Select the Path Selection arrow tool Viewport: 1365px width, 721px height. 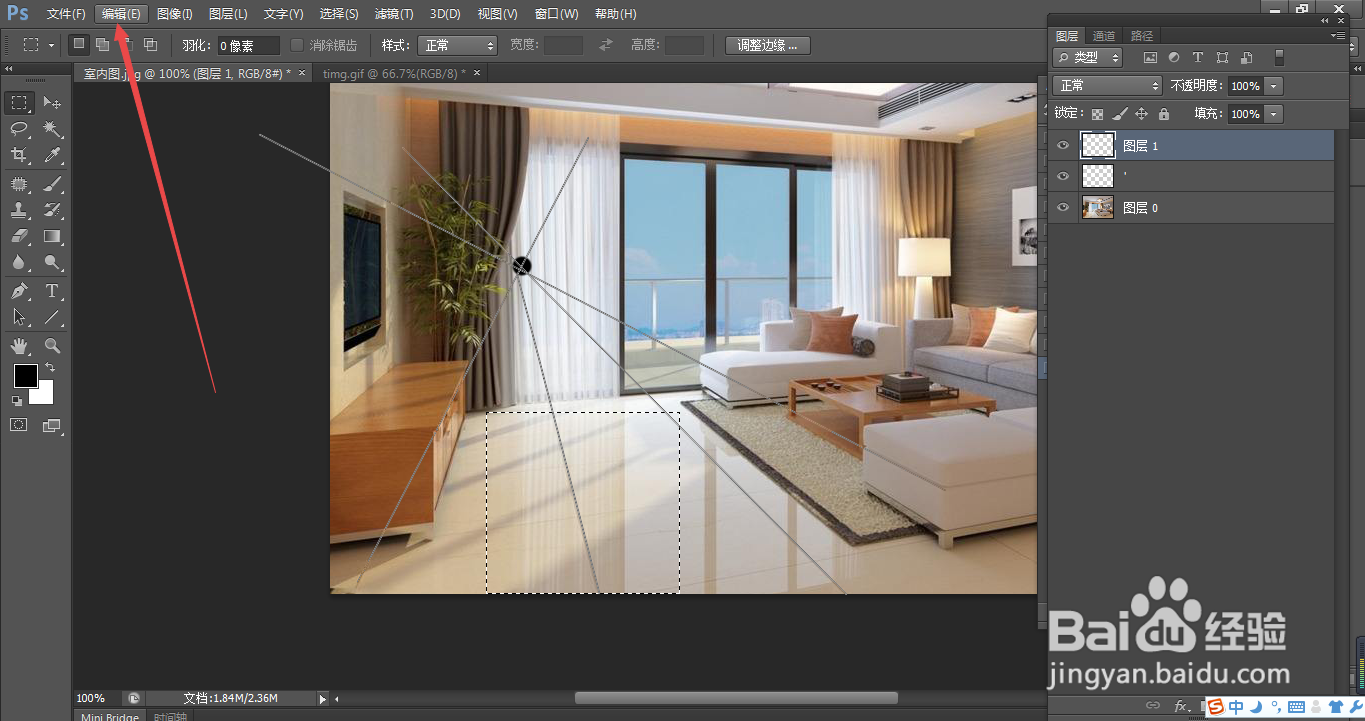coord(19,317)
